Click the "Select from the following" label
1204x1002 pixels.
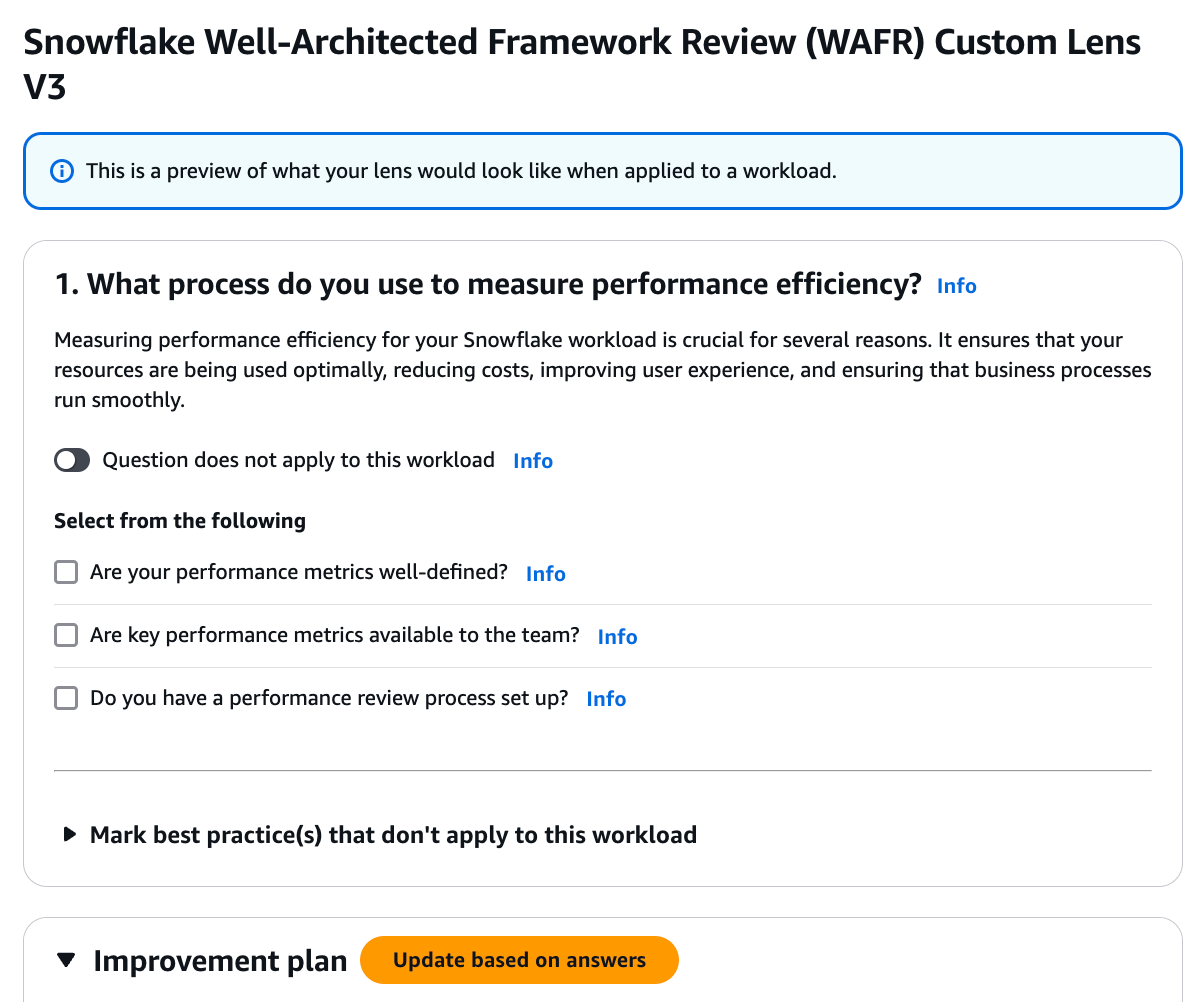click(x=180, y=521)
